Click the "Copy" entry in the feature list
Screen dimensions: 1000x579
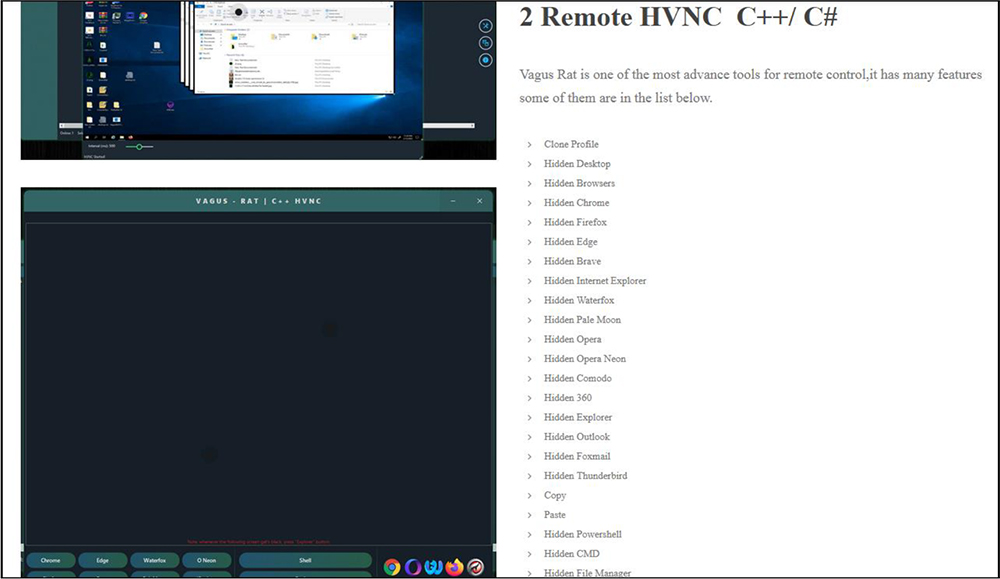(x=555, y=495)
